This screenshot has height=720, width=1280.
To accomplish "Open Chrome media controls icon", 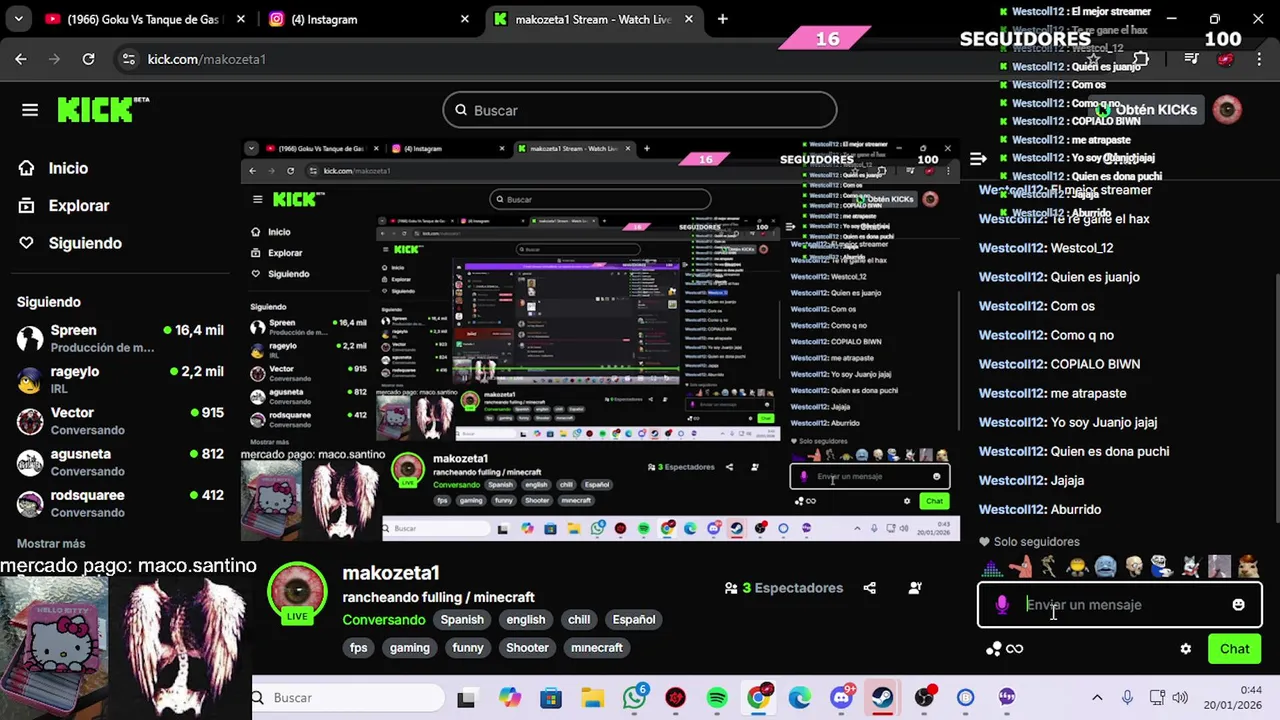I will [x=1191, y=59].
